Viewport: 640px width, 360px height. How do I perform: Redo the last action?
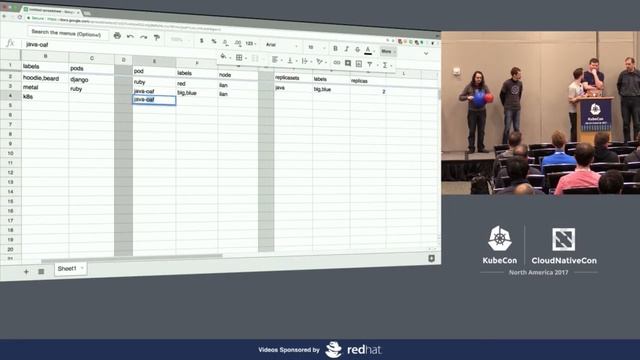(143, 37)
